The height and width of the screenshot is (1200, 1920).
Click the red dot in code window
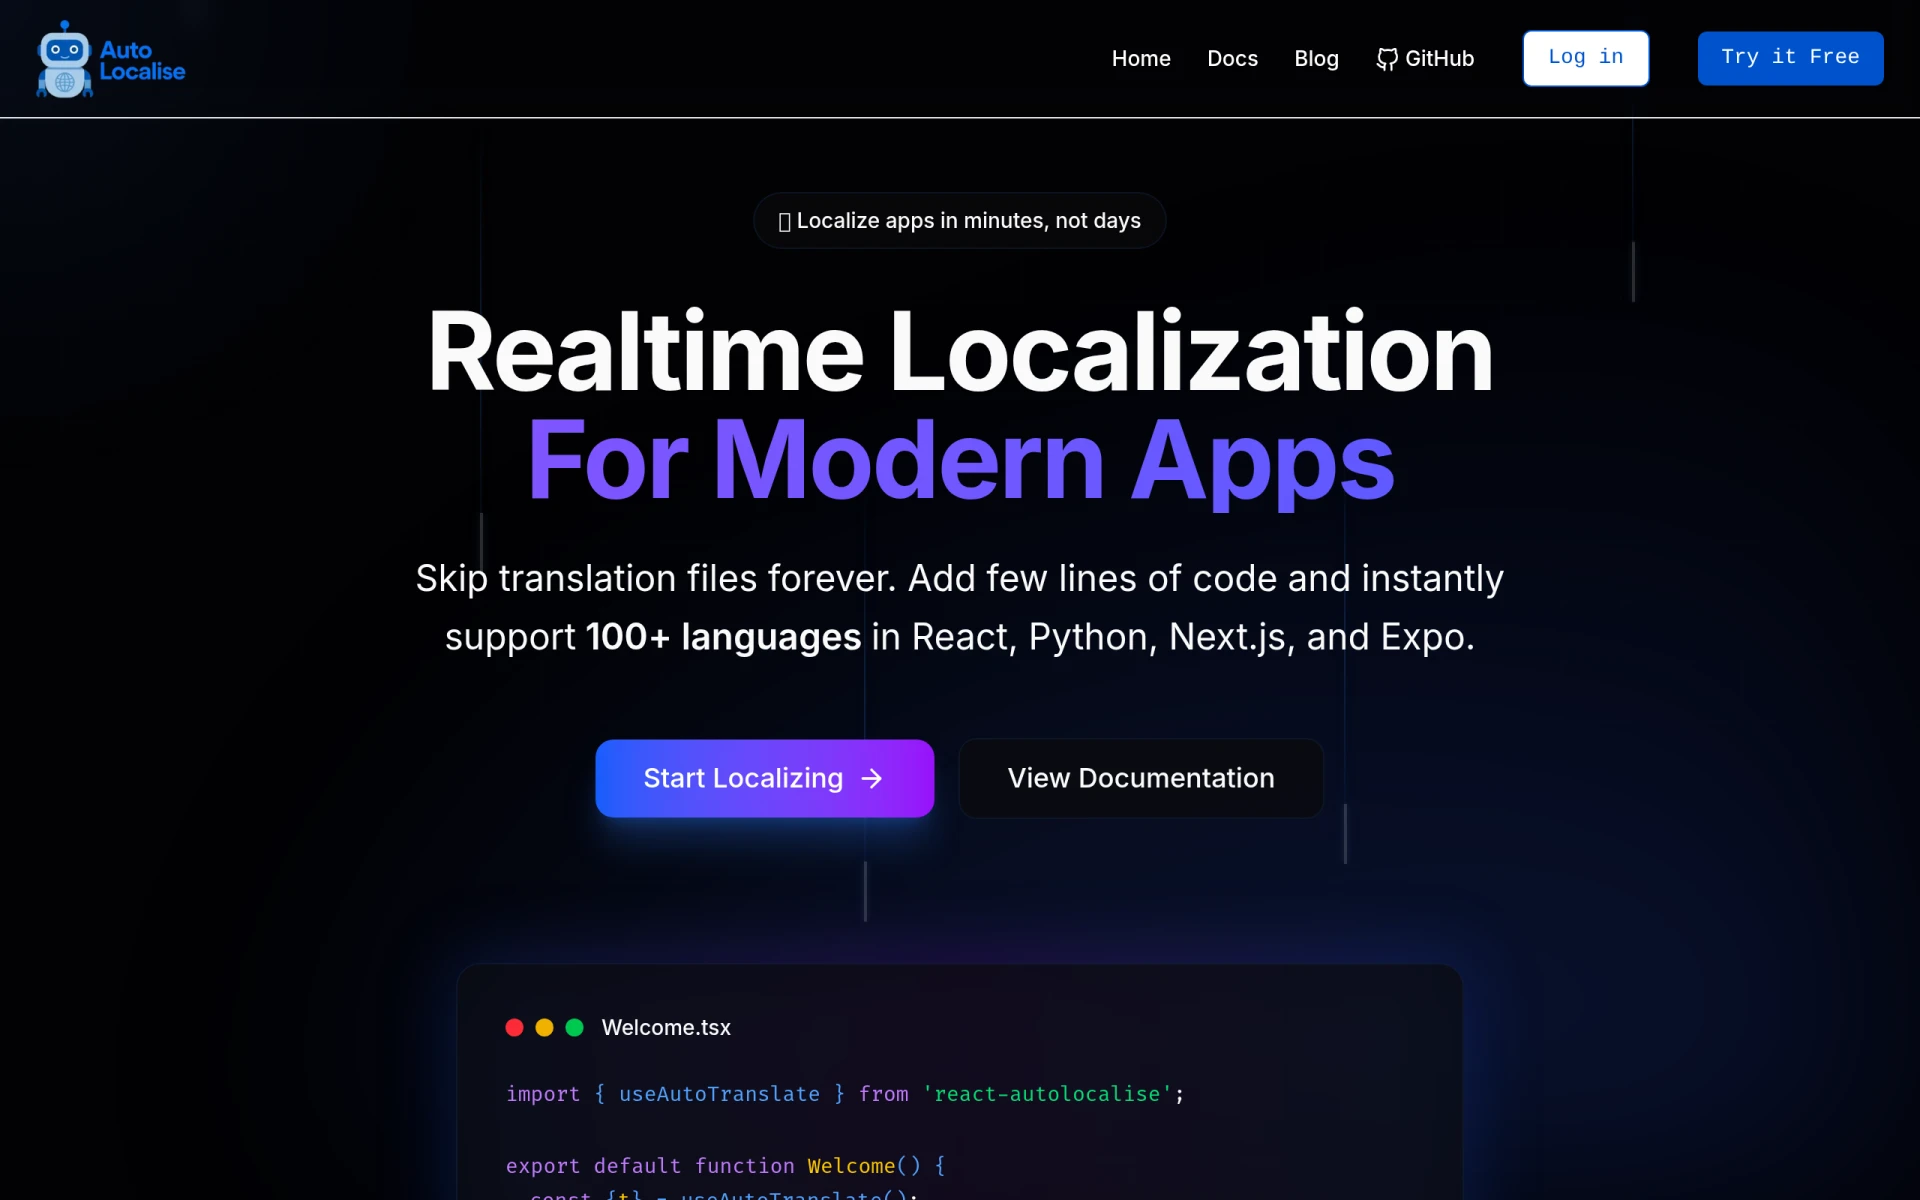coord(514,1027)
